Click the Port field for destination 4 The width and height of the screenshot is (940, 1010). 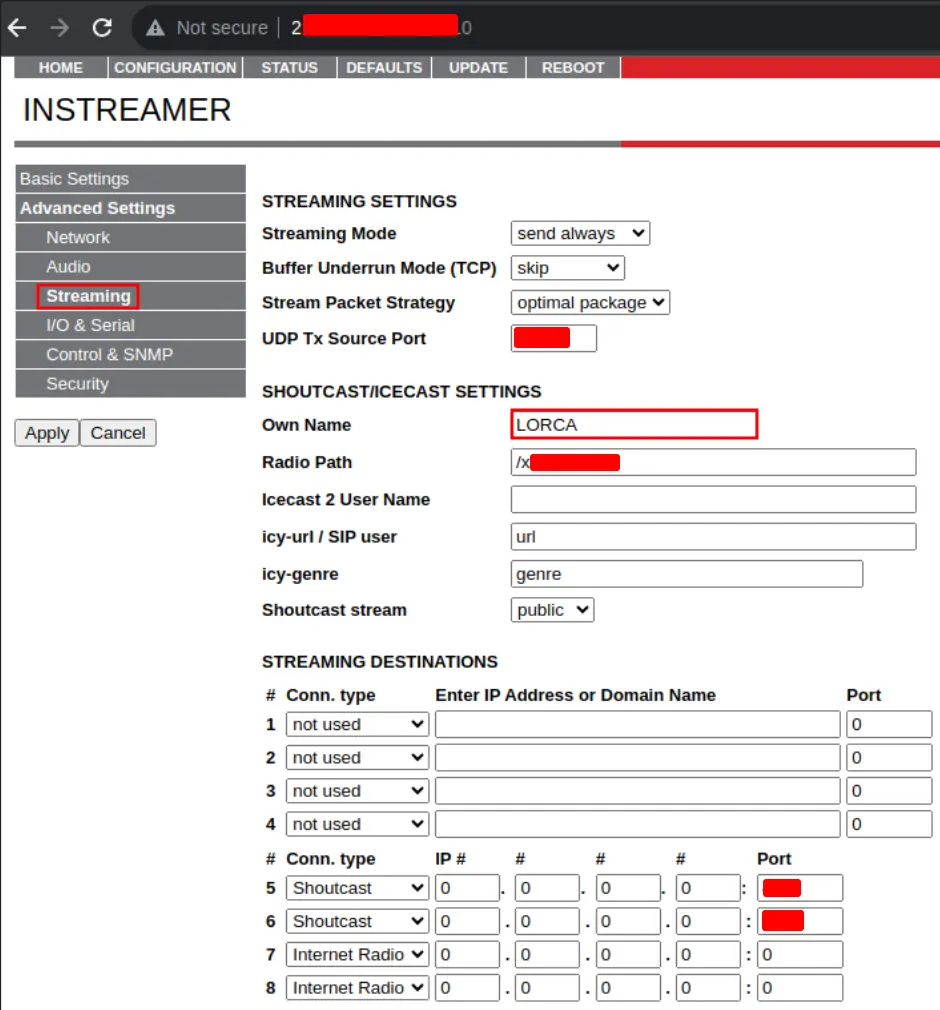(889, 824)
